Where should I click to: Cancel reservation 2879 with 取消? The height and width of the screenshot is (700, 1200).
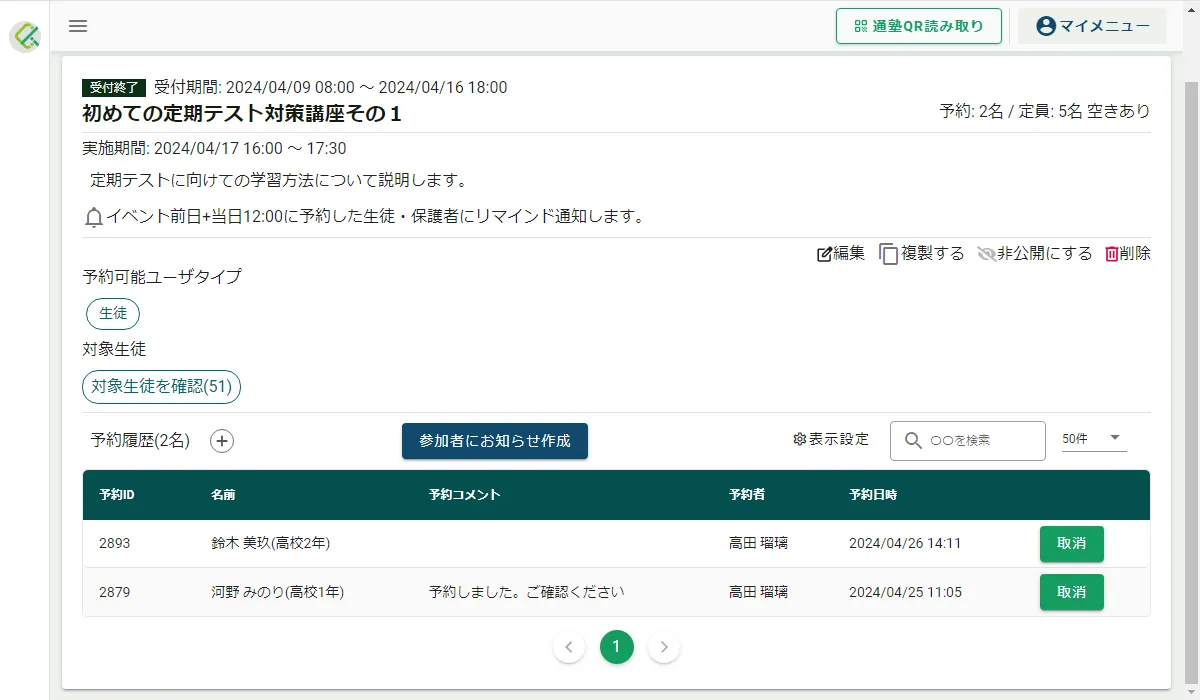point(1071,592)
